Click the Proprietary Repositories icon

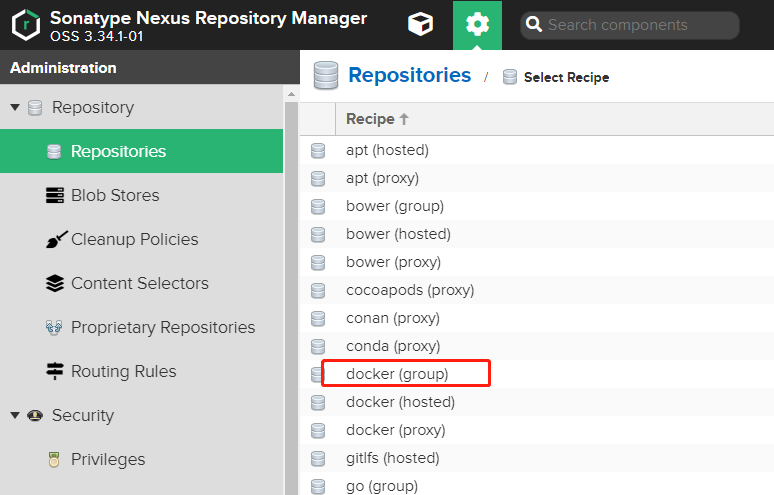tap(55, 328)
